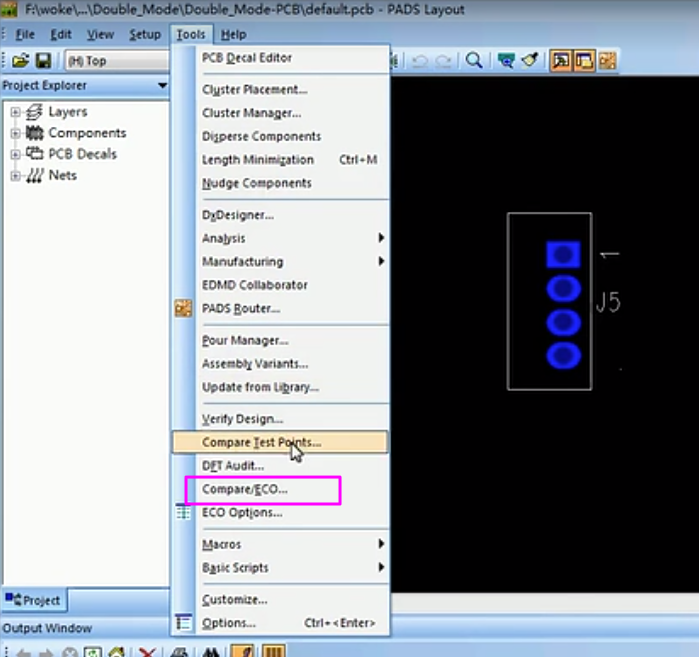Select Verify Design... menu entry
This screenshot has width=699, height=657.
pos(242,419)
